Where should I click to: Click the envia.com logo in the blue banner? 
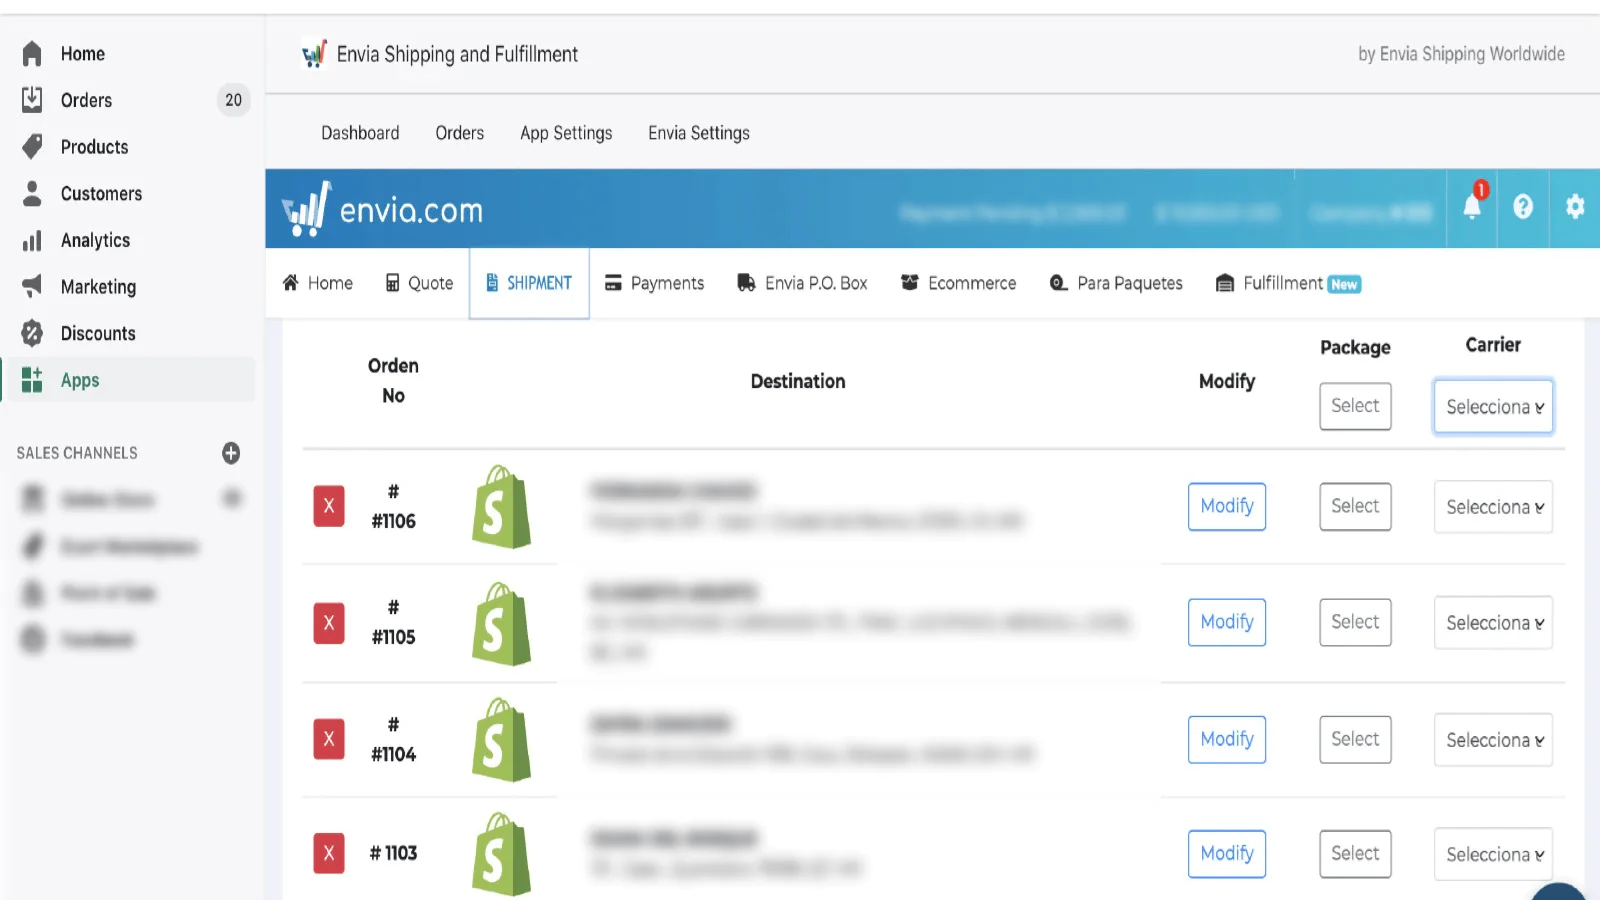(x=382, y=209)
